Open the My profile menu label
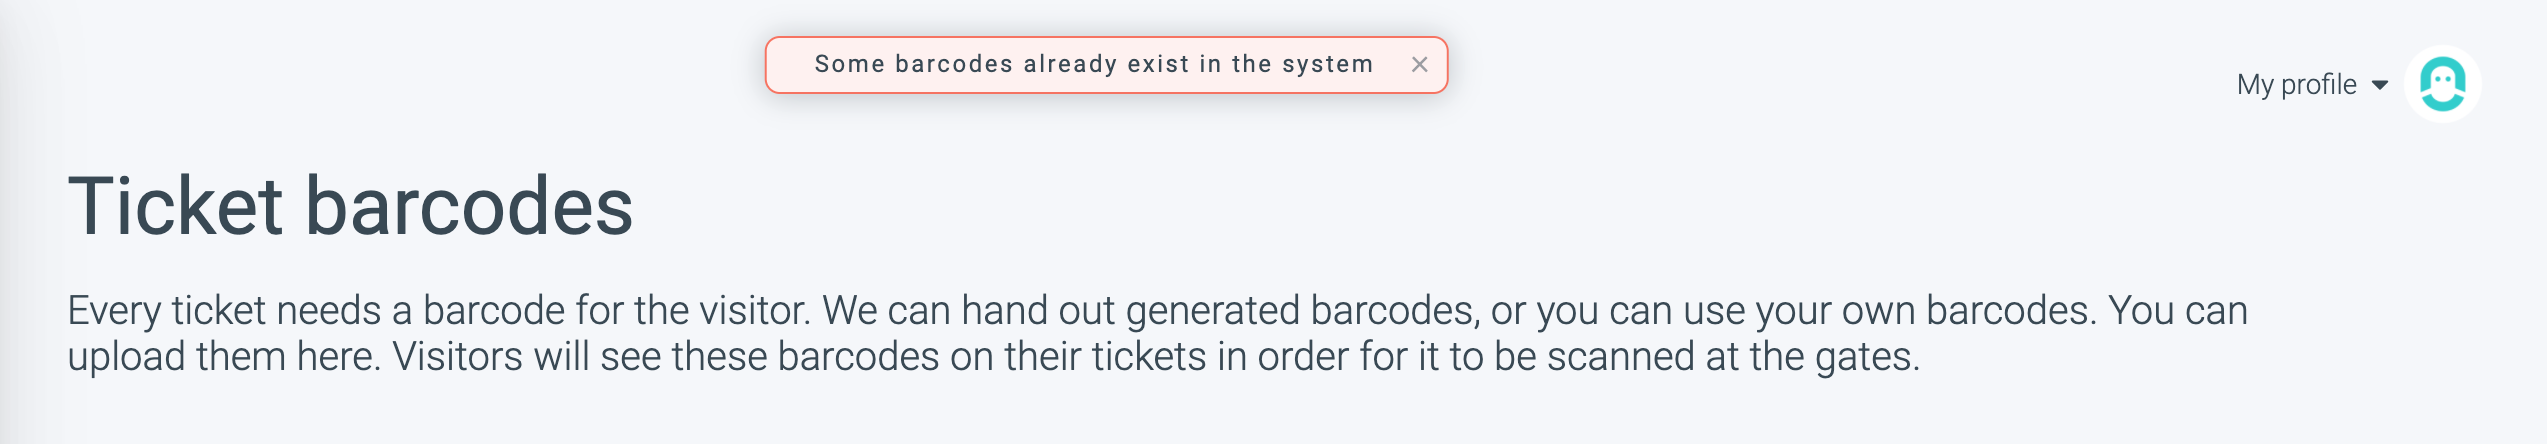This screenshot has height=444, width=2547. click(x=2296, y=85)
